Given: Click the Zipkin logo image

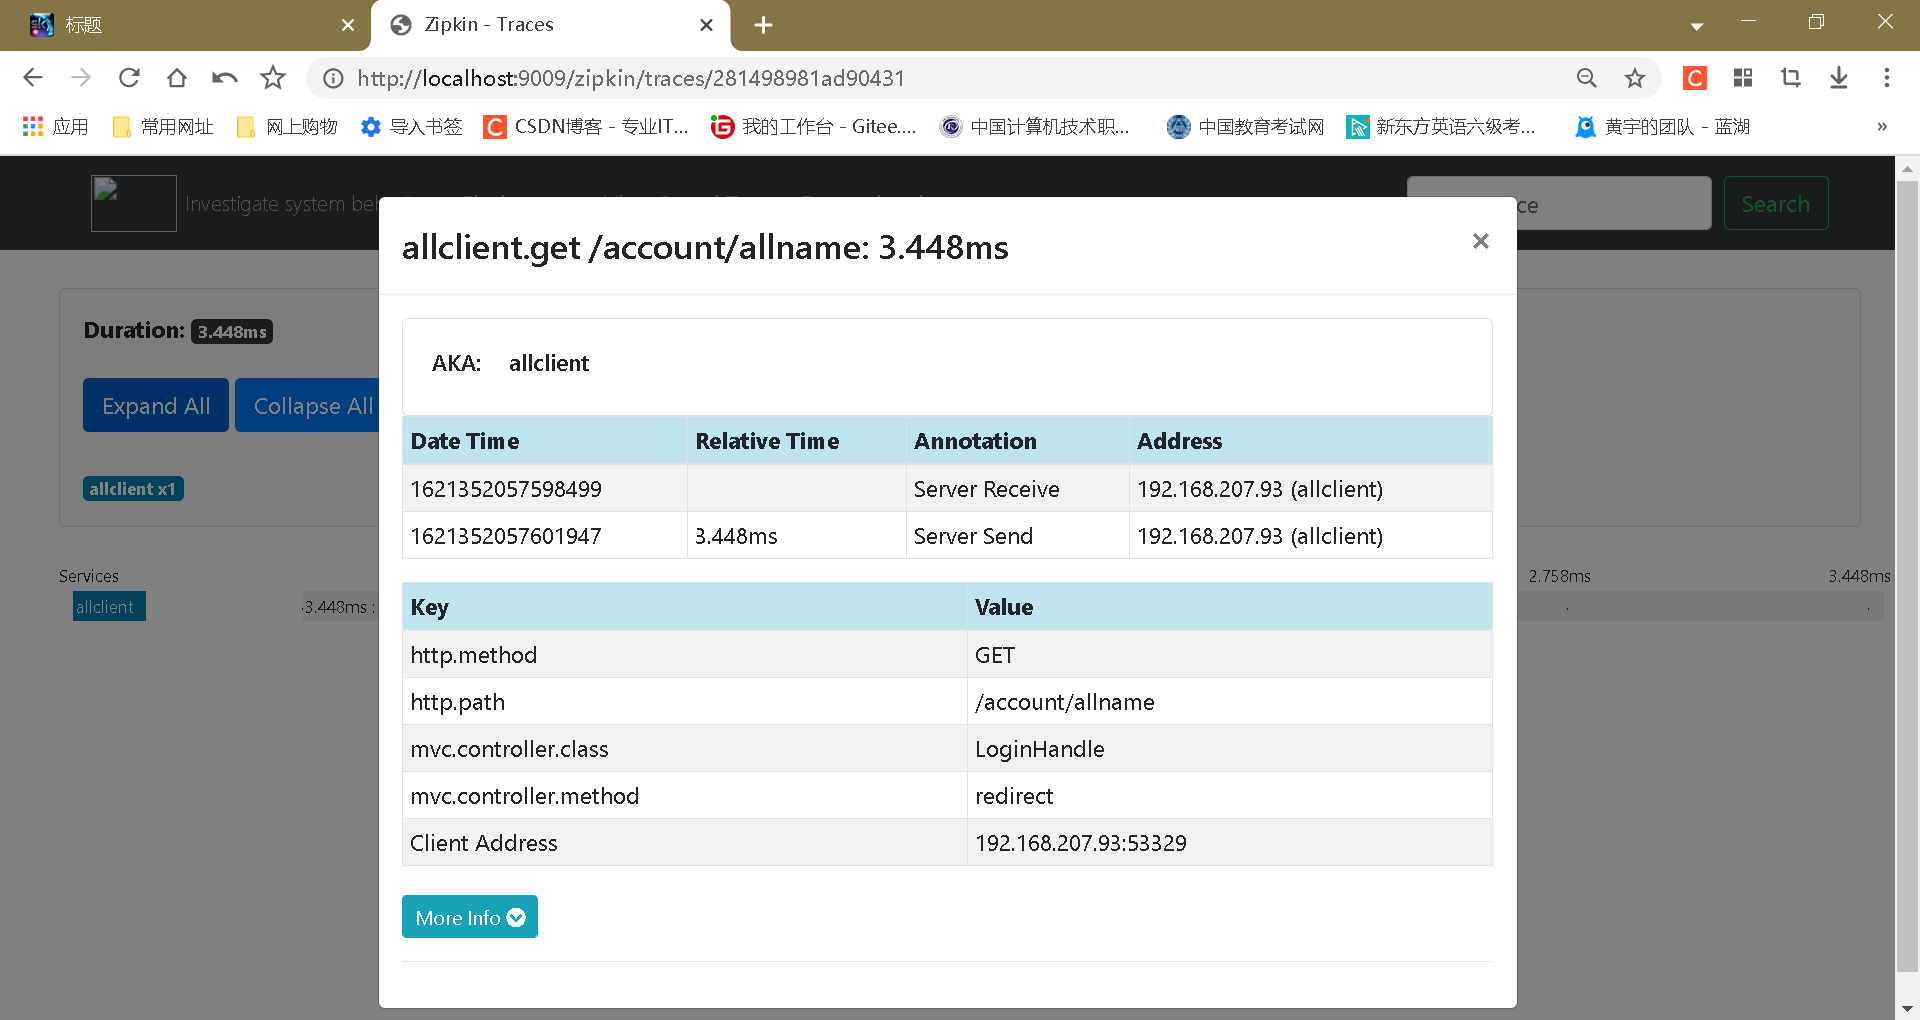Looking at the screenshot, I should pyautogui.click(x=134, y=203).
